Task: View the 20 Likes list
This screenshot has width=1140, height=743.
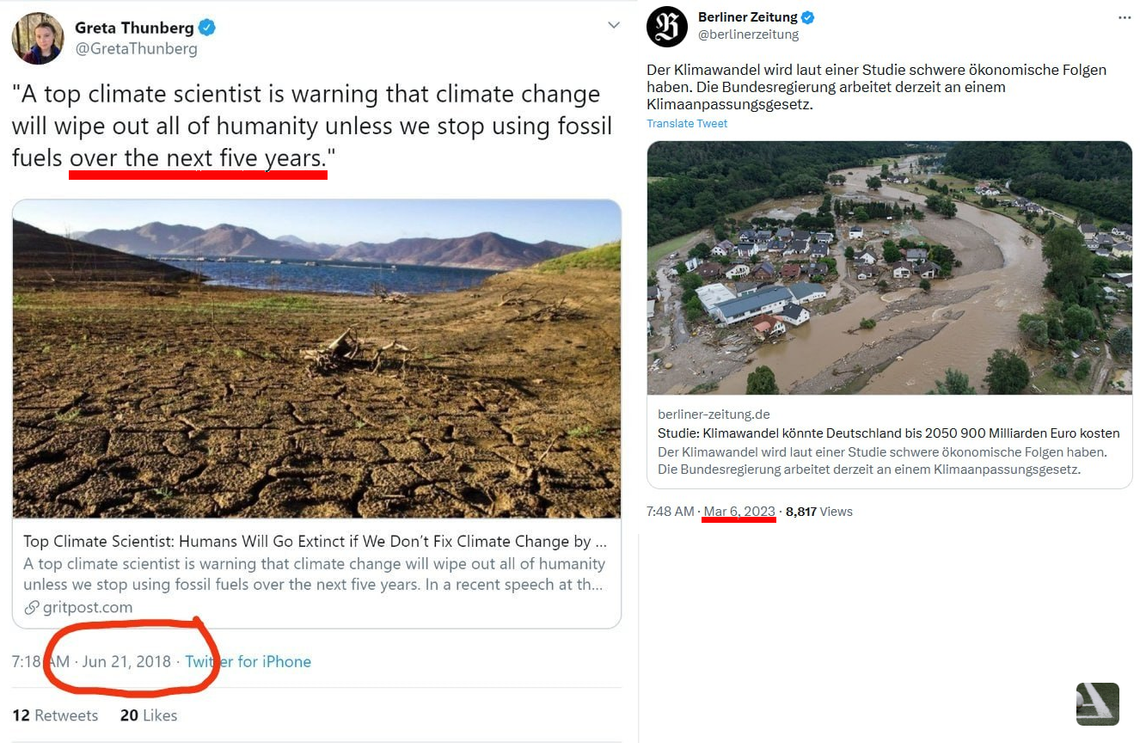Action: 148,715
